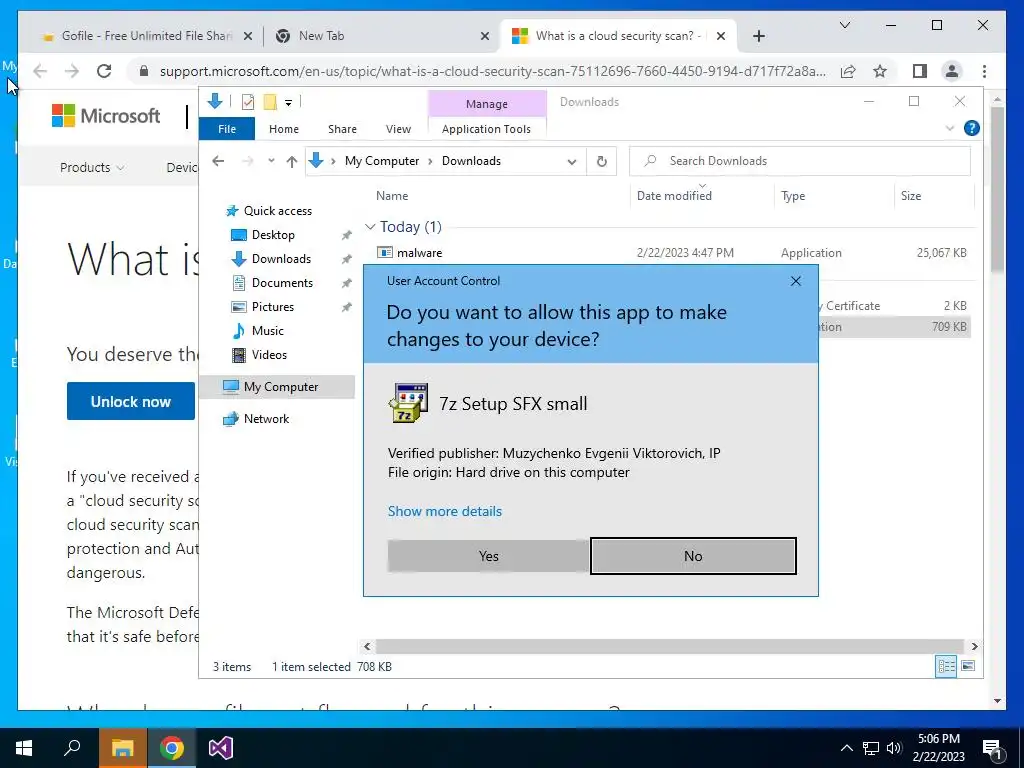Click Downloads in the address breadcrumb

pyautogui.click(x=471, y=161)
